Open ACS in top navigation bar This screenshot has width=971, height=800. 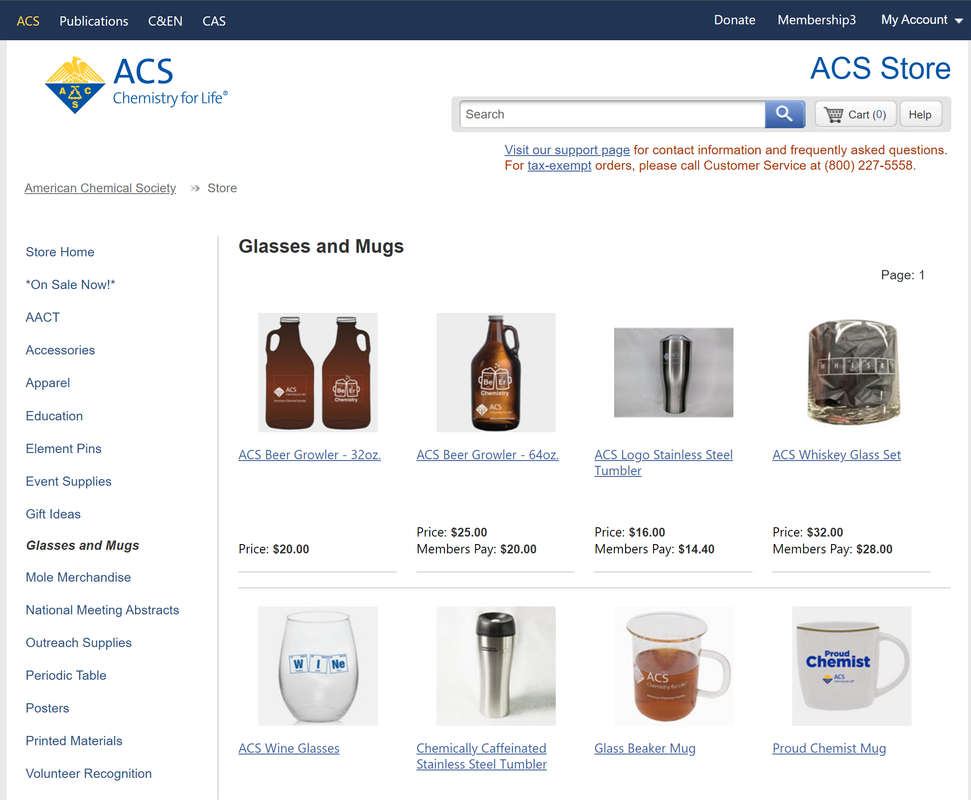click(x=28, y=21)
